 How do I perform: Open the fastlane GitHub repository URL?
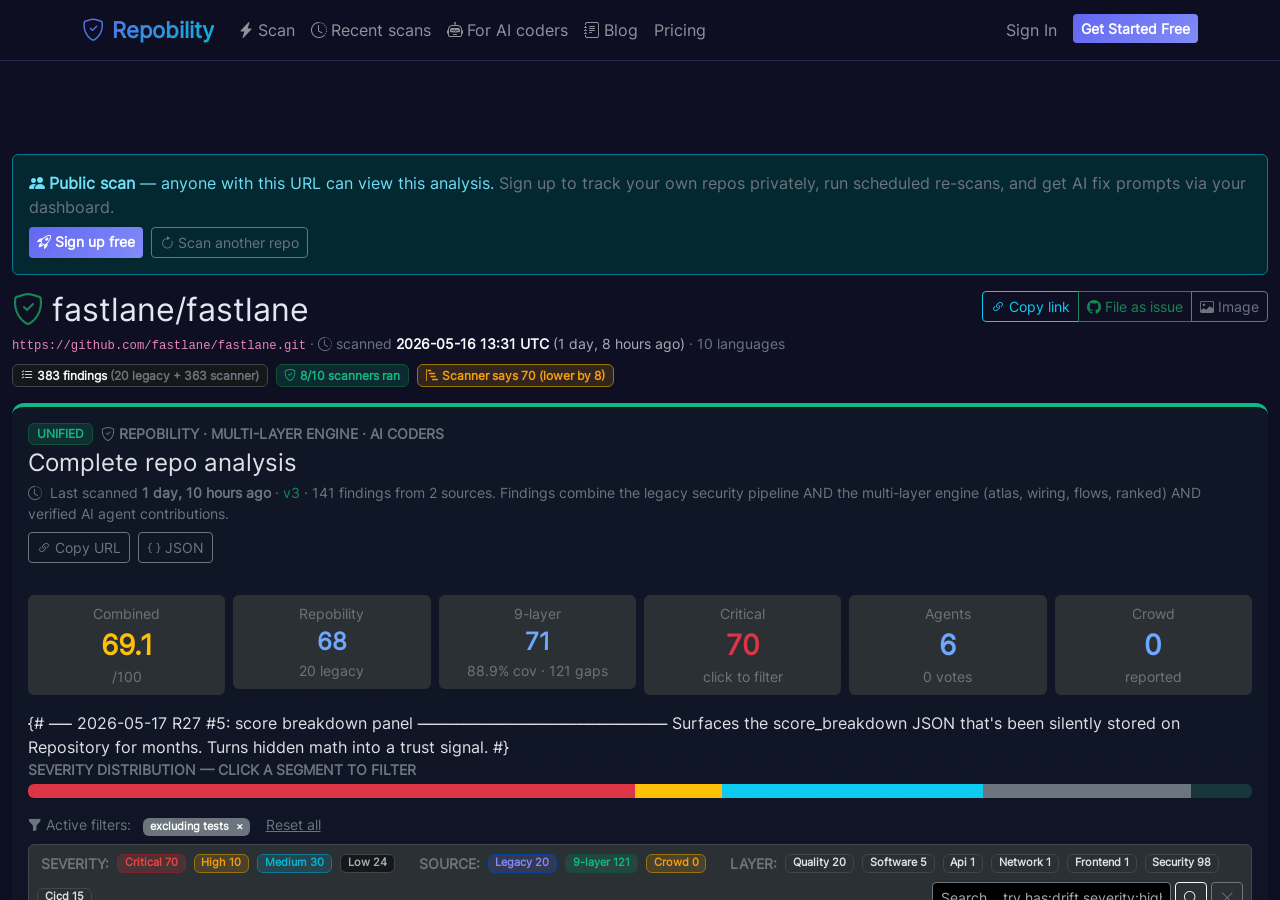[159, 345]
